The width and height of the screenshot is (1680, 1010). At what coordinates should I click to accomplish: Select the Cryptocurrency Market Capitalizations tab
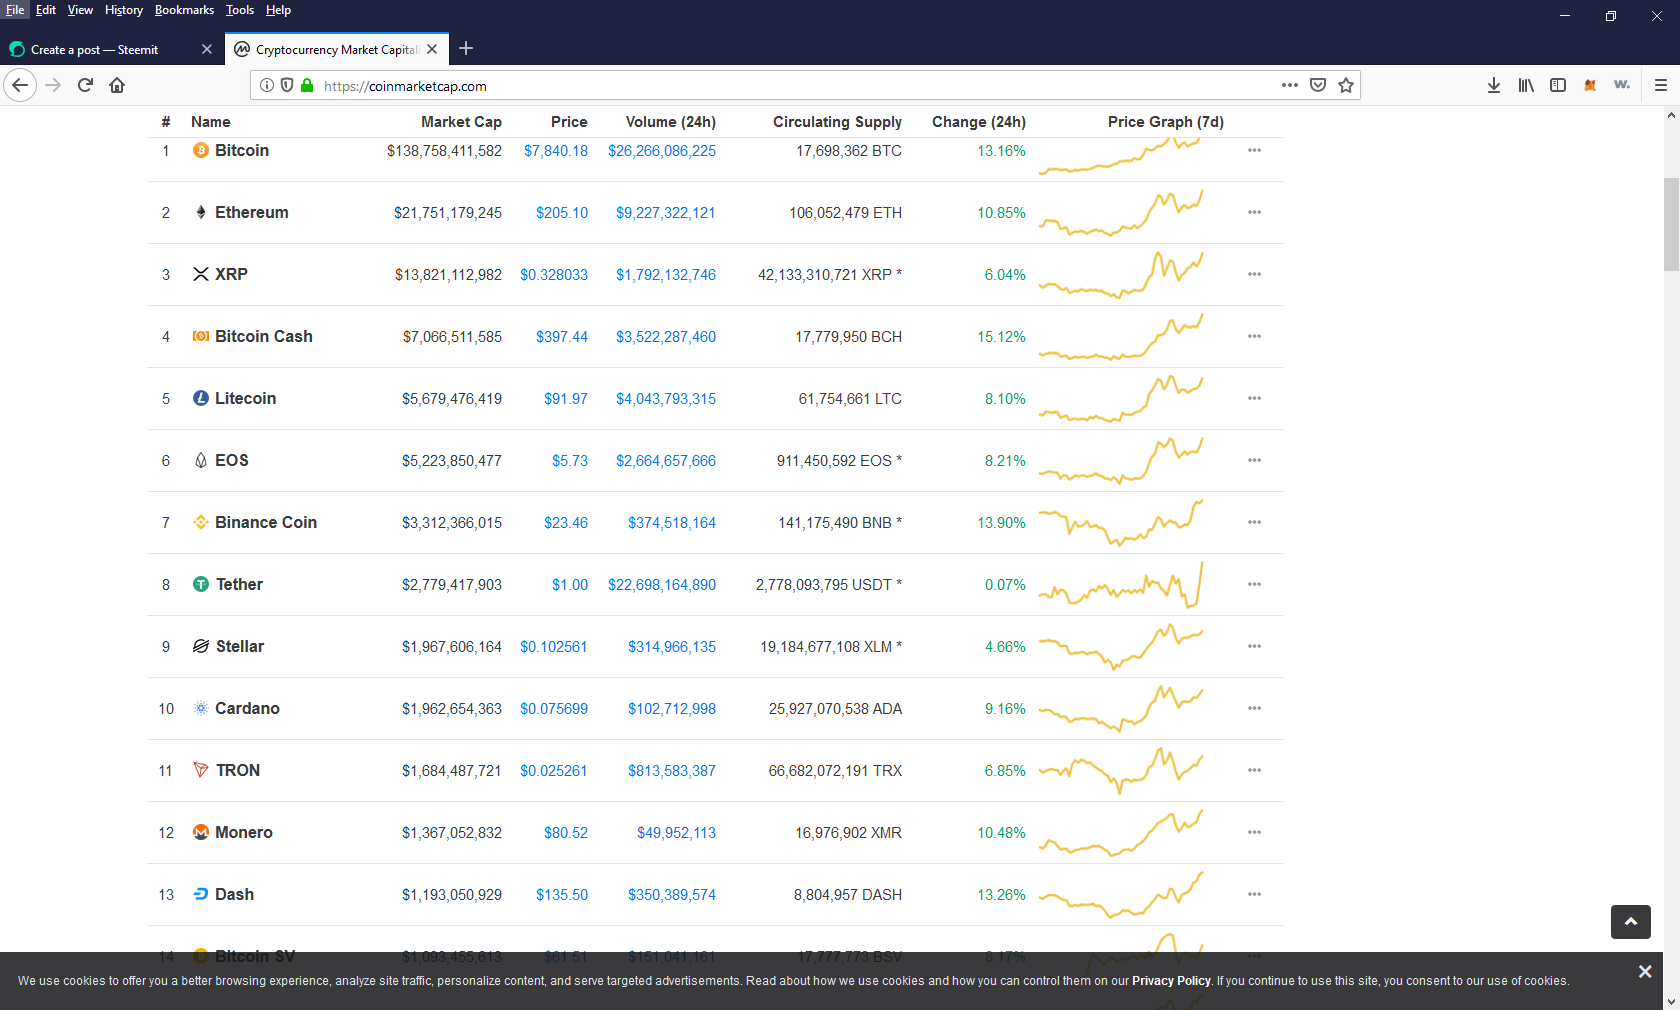[336, 49]
